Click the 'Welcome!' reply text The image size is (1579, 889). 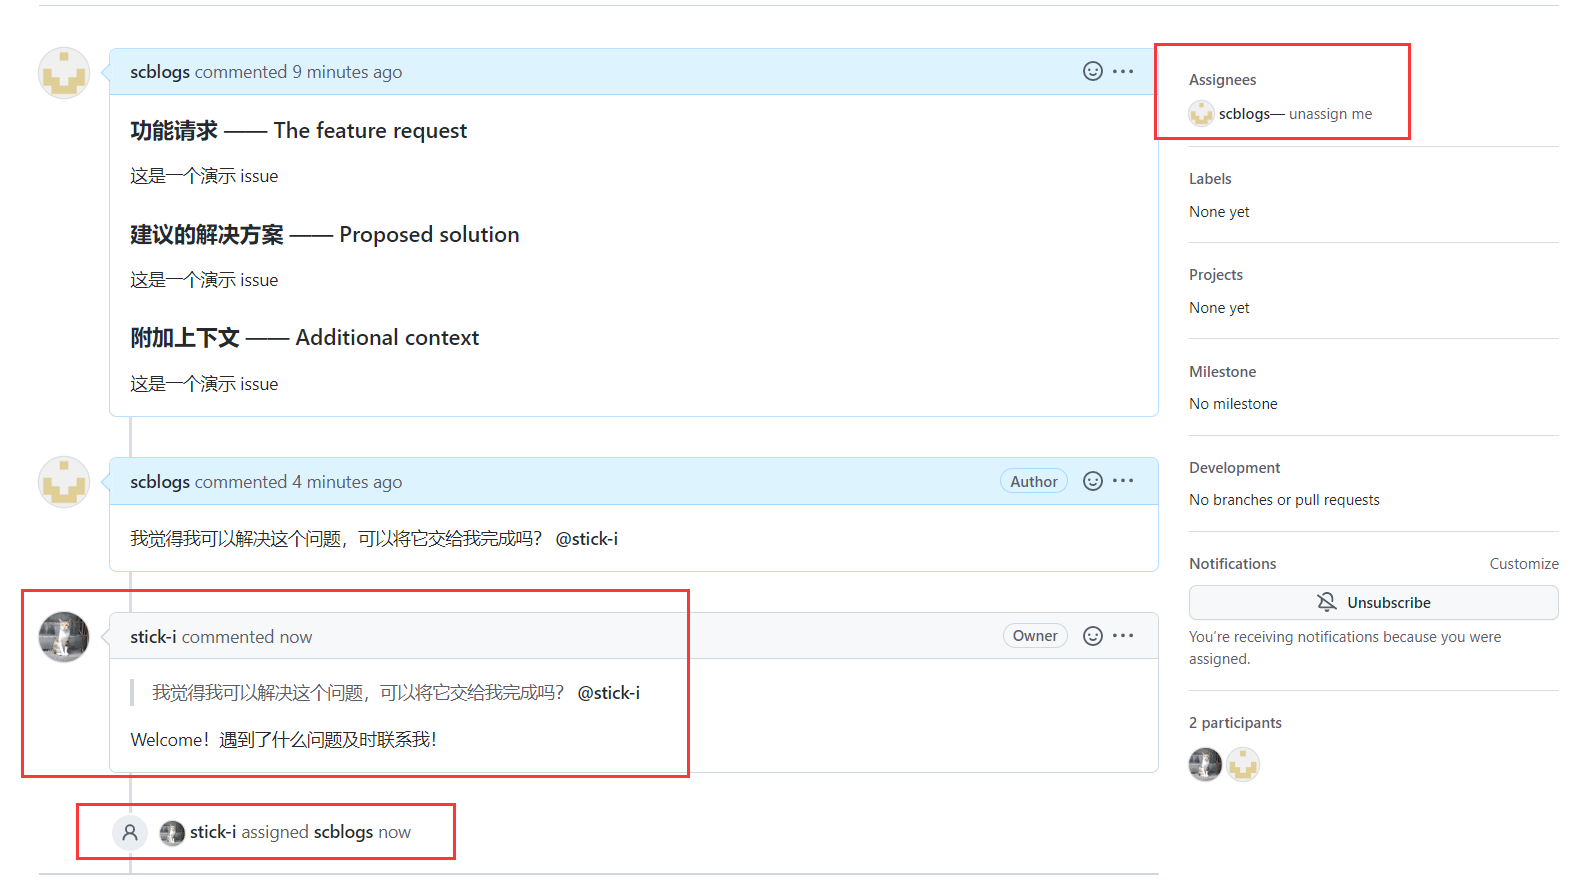coord(283,740)
